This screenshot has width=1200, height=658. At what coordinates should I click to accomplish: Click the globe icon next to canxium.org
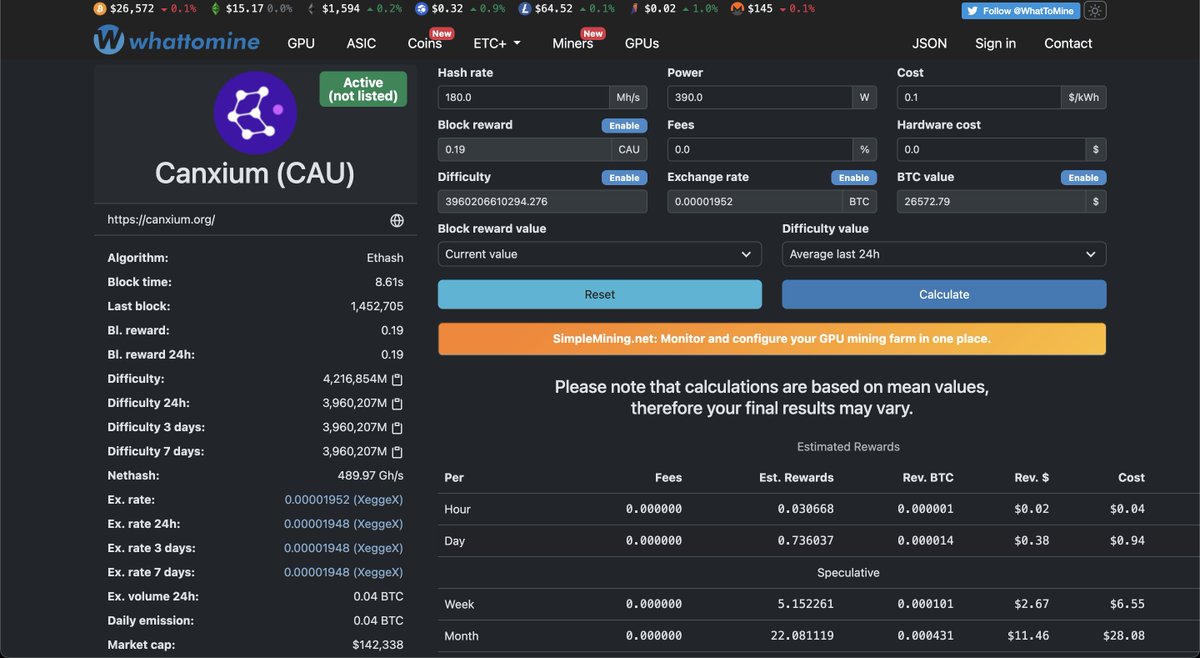coord(397,220)
